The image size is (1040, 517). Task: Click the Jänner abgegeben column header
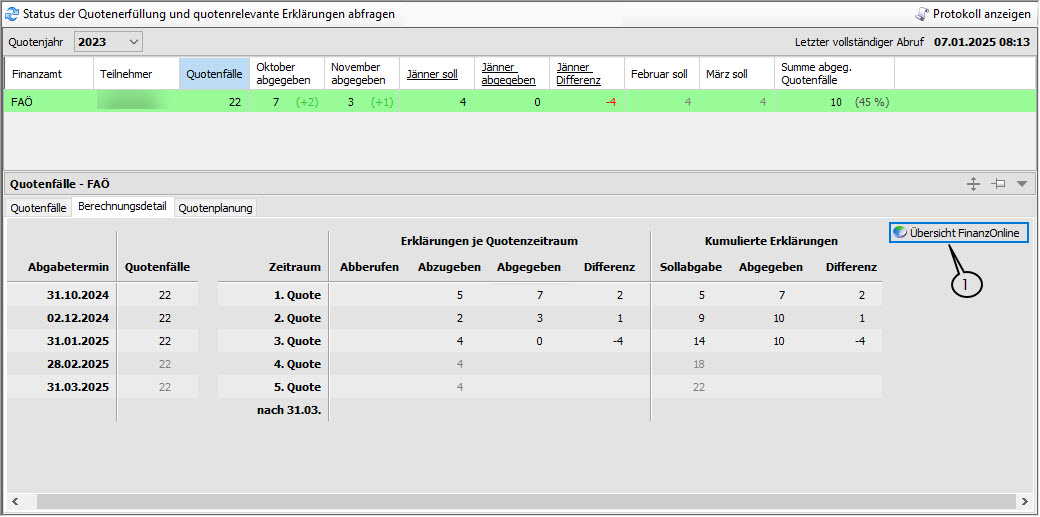point(508,74)
